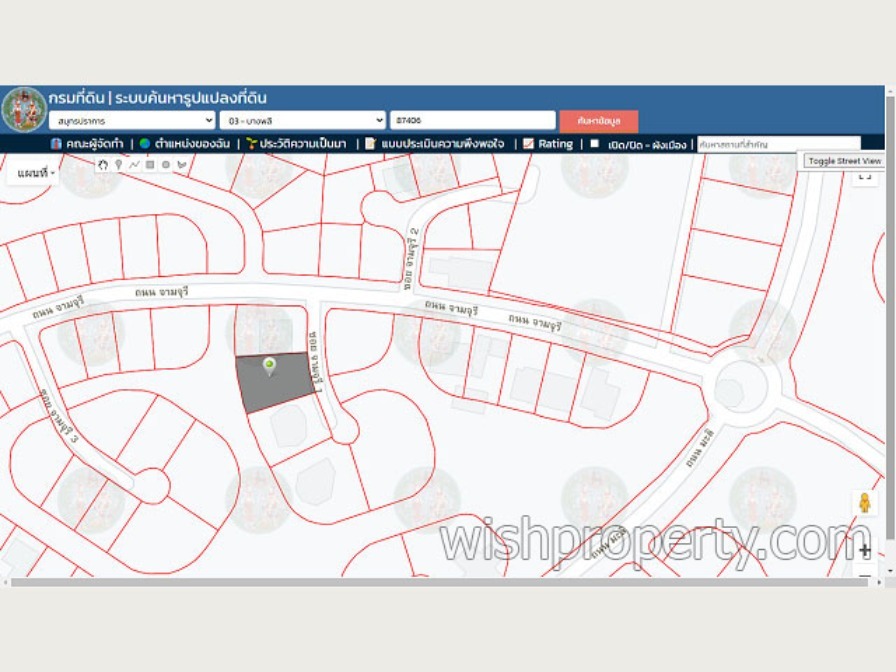896x672 pixels.
Task: Click the Street View pegman icon
Action: [865, 502]
